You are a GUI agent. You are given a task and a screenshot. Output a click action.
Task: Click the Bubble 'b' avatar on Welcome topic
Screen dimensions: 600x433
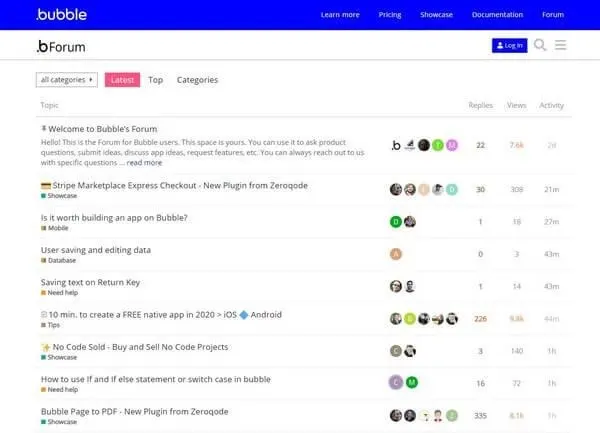pyautogui.click(x=396, y=145)
